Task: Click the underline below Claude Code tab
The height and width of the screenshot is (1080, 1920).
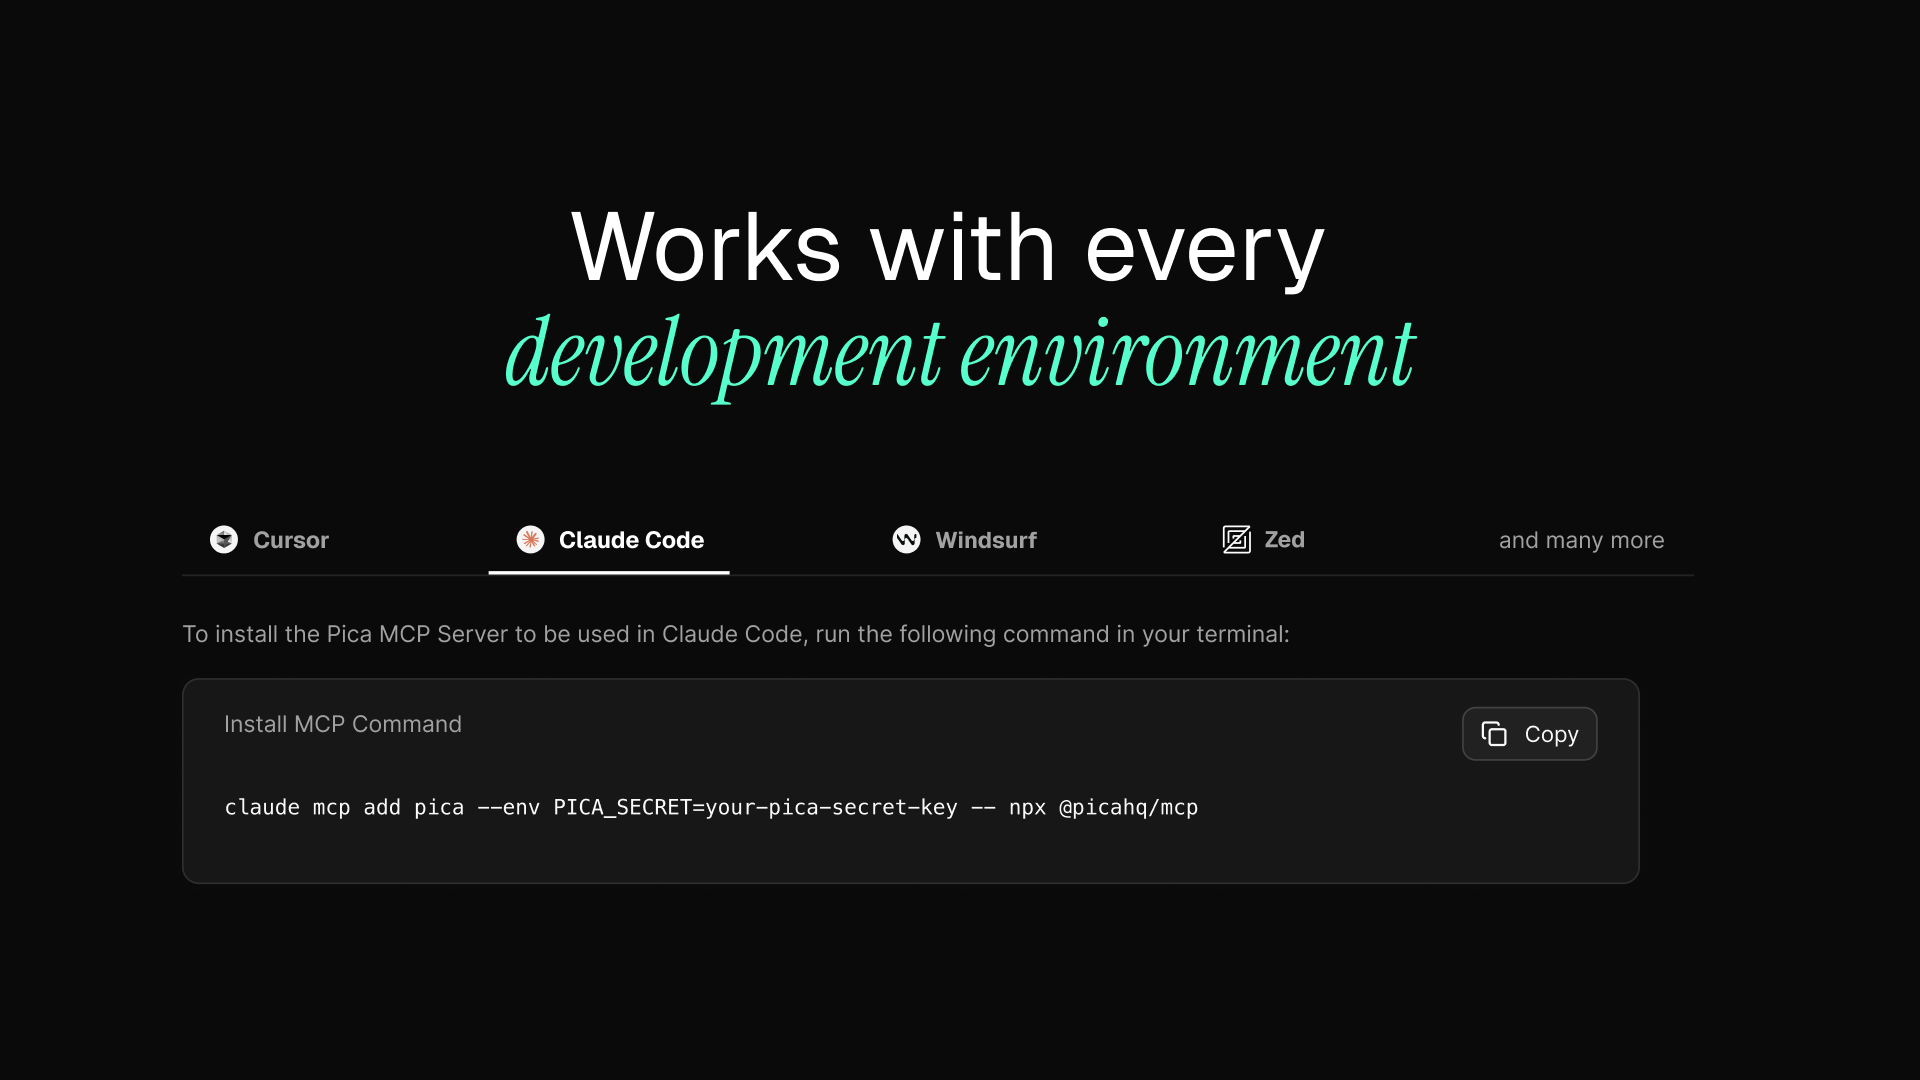Action: (x=608, y=572)
